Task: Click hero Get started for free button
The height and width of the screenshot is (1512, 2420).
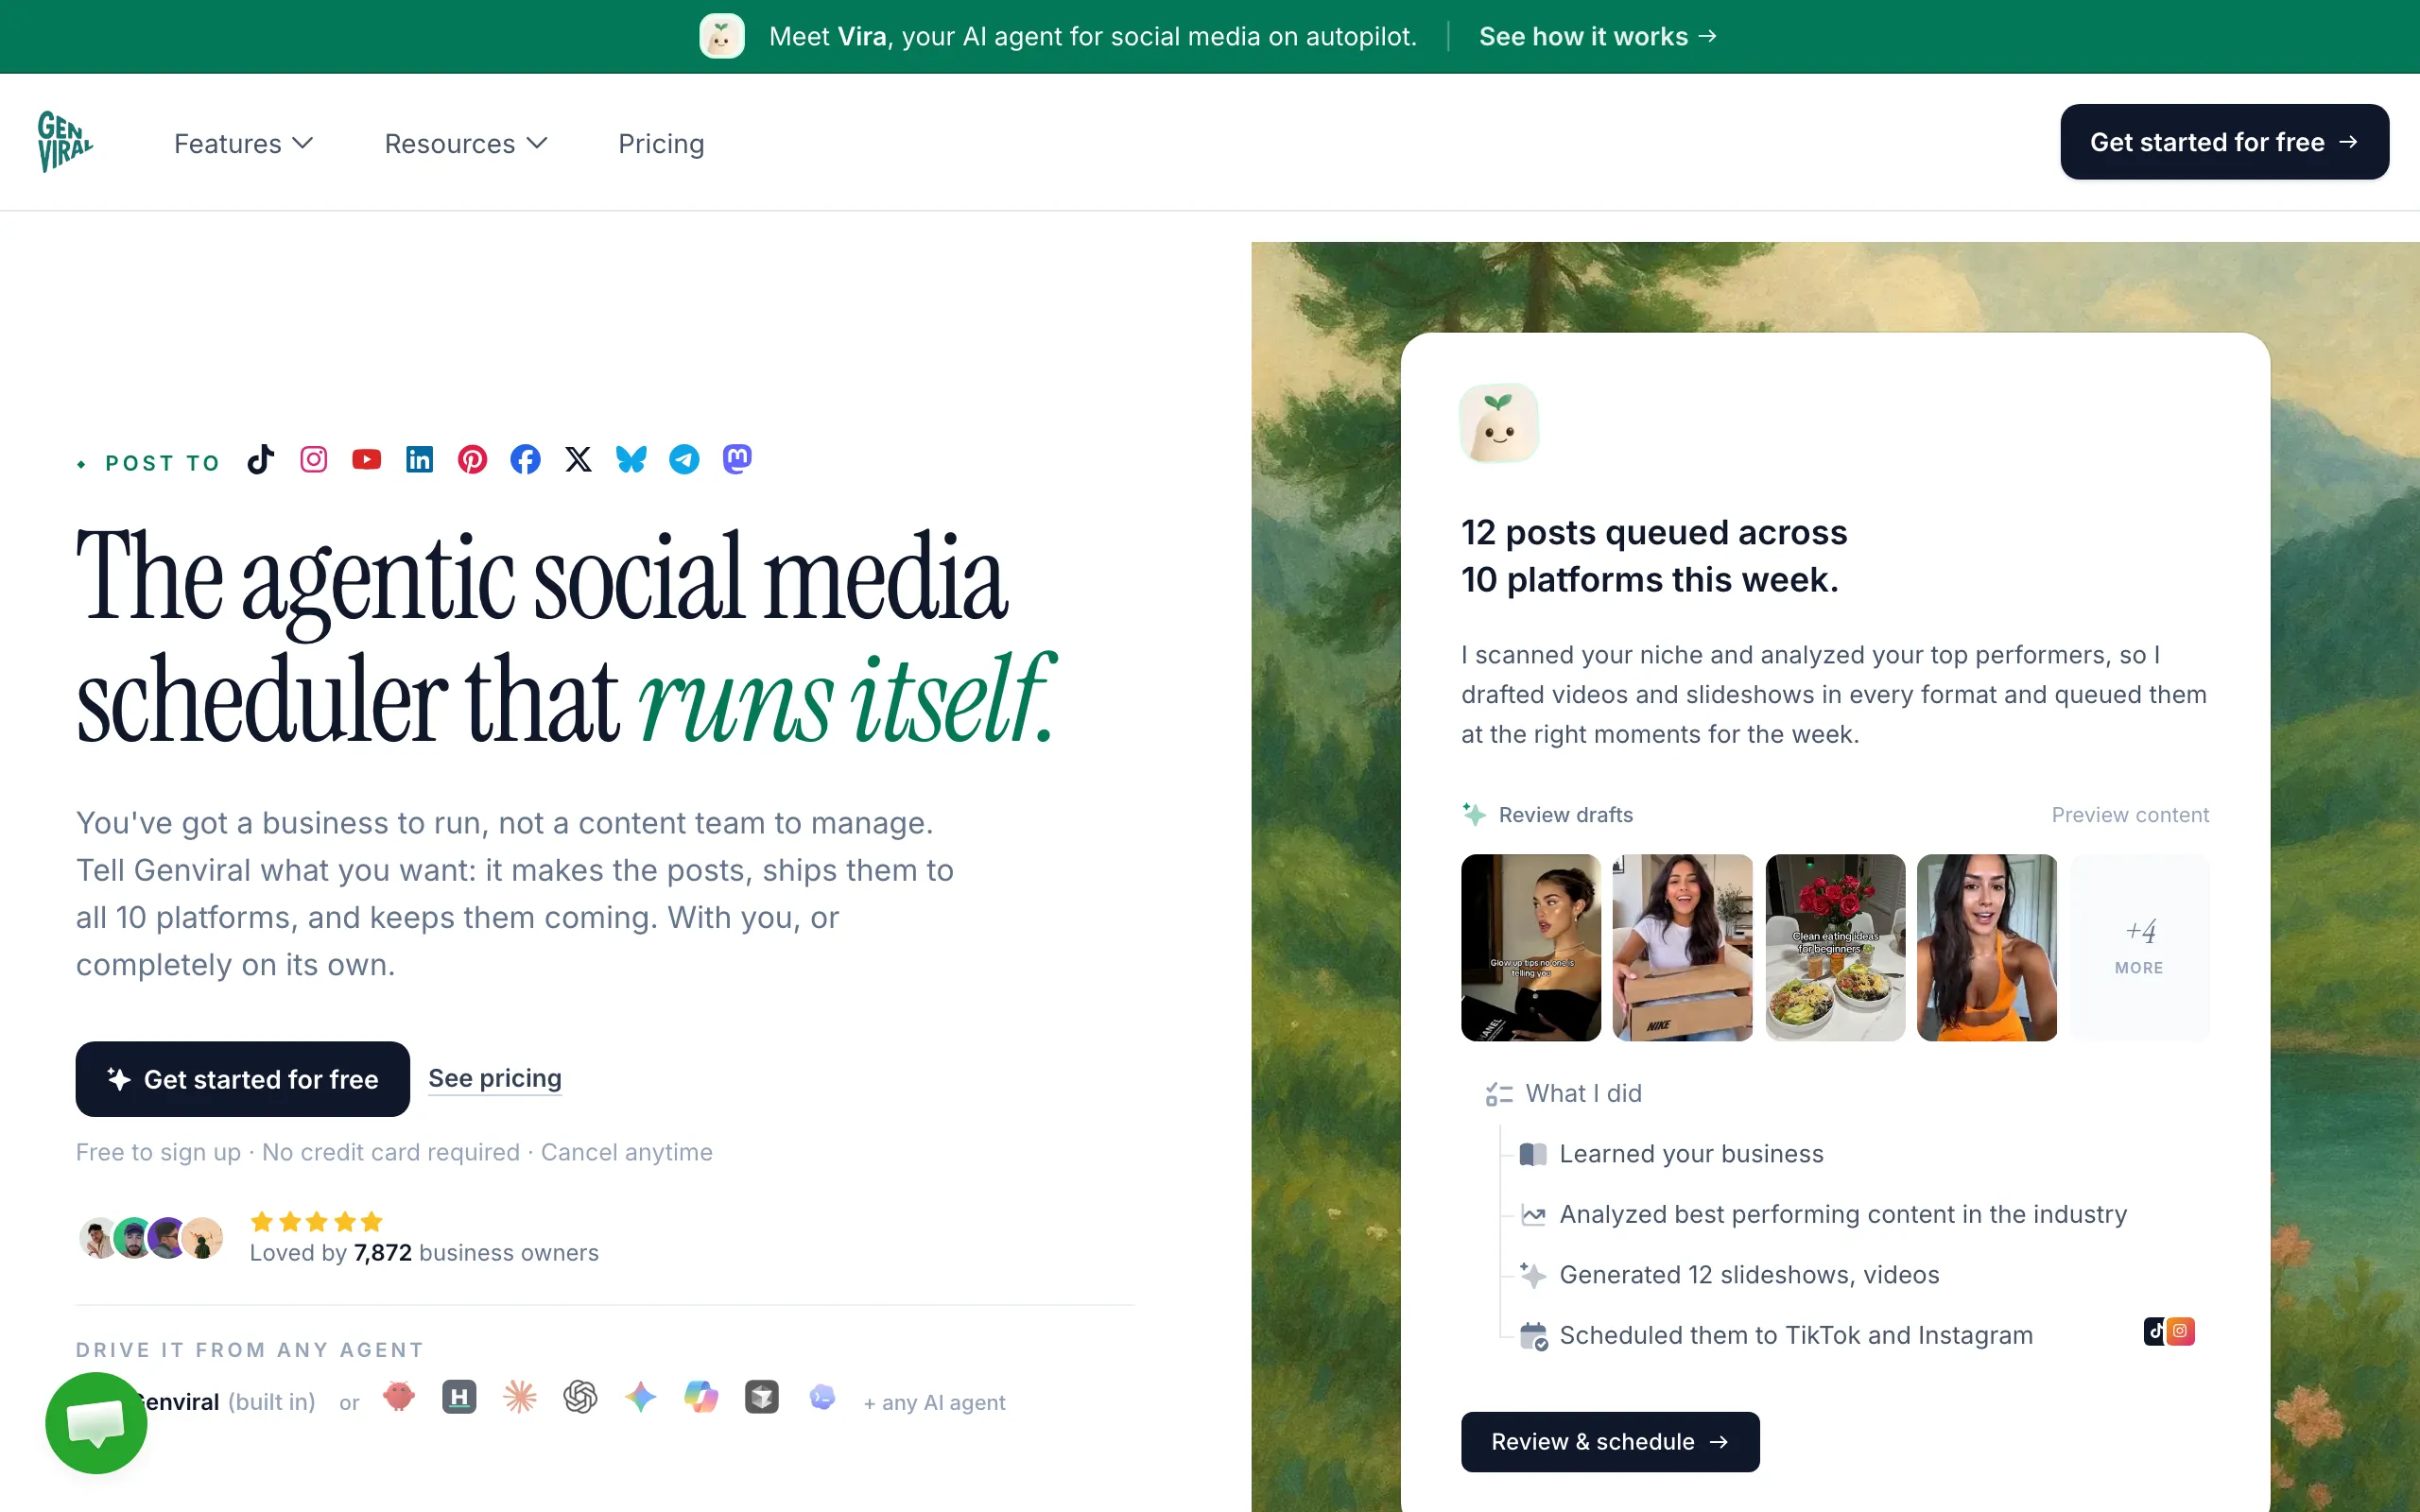Action: coord(243,1079)
